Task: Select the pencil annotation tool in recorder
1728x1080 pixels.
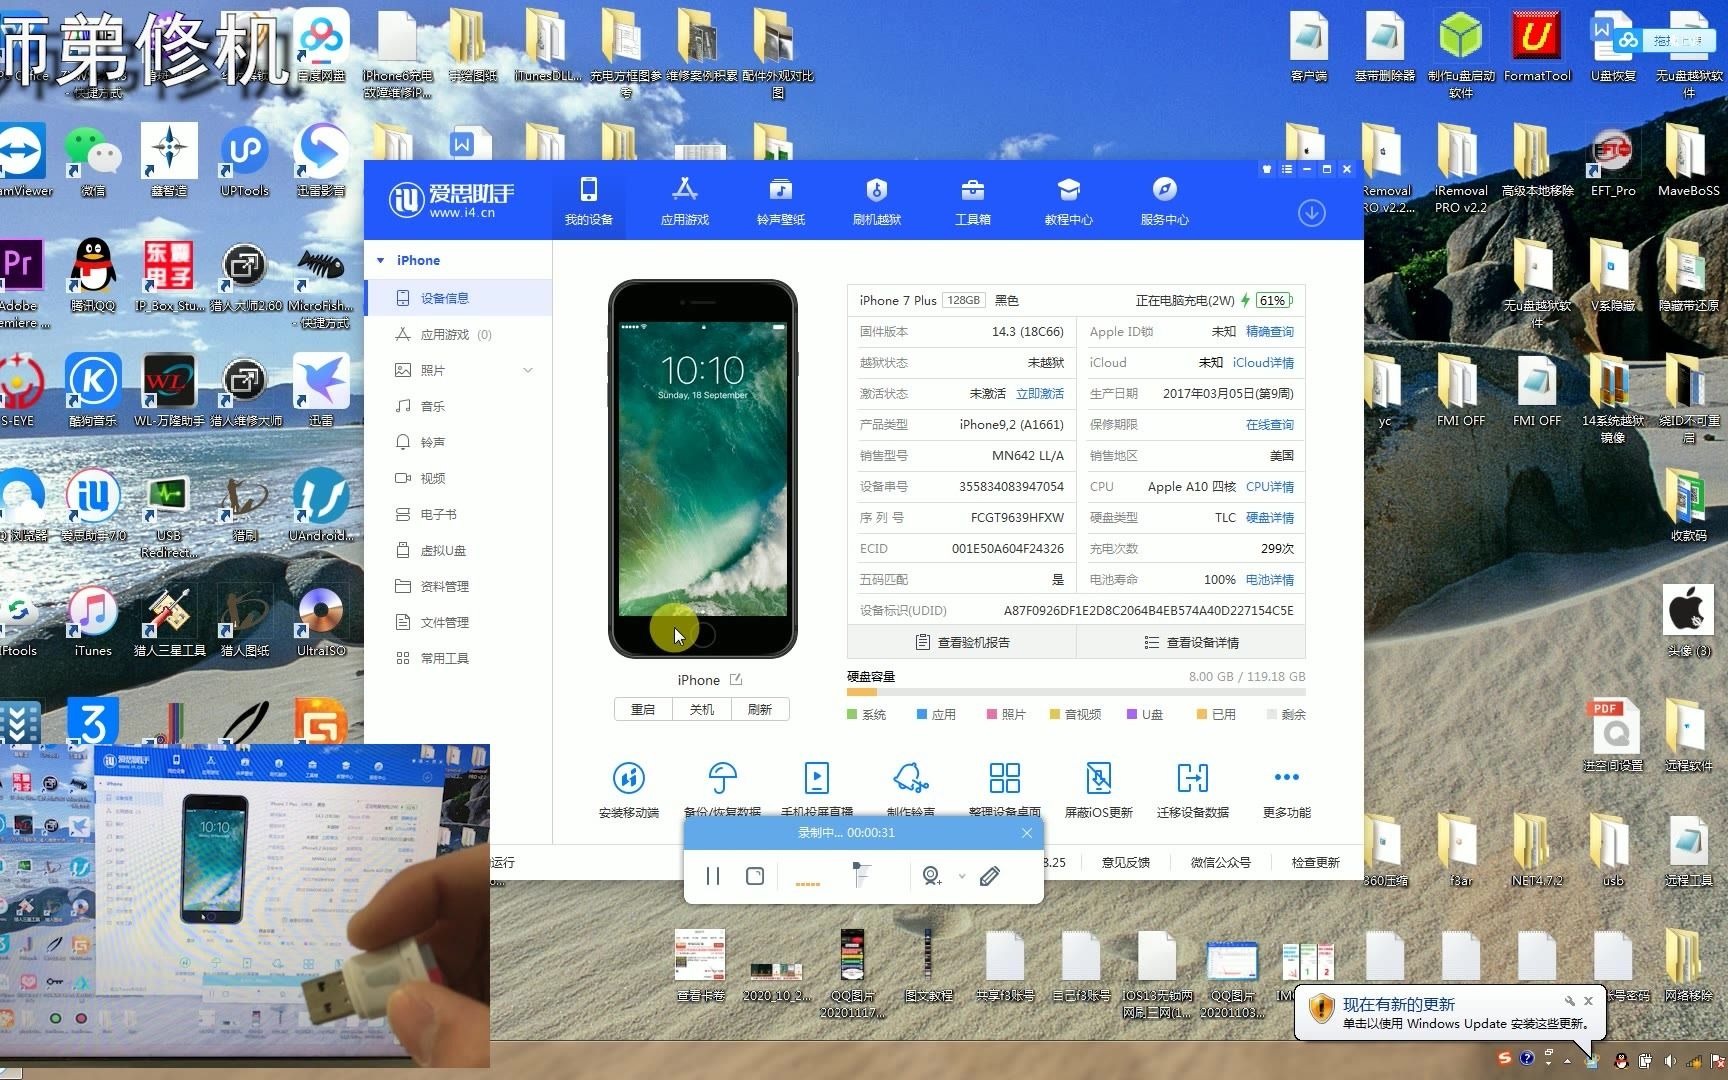Action: tap(989, 876)
